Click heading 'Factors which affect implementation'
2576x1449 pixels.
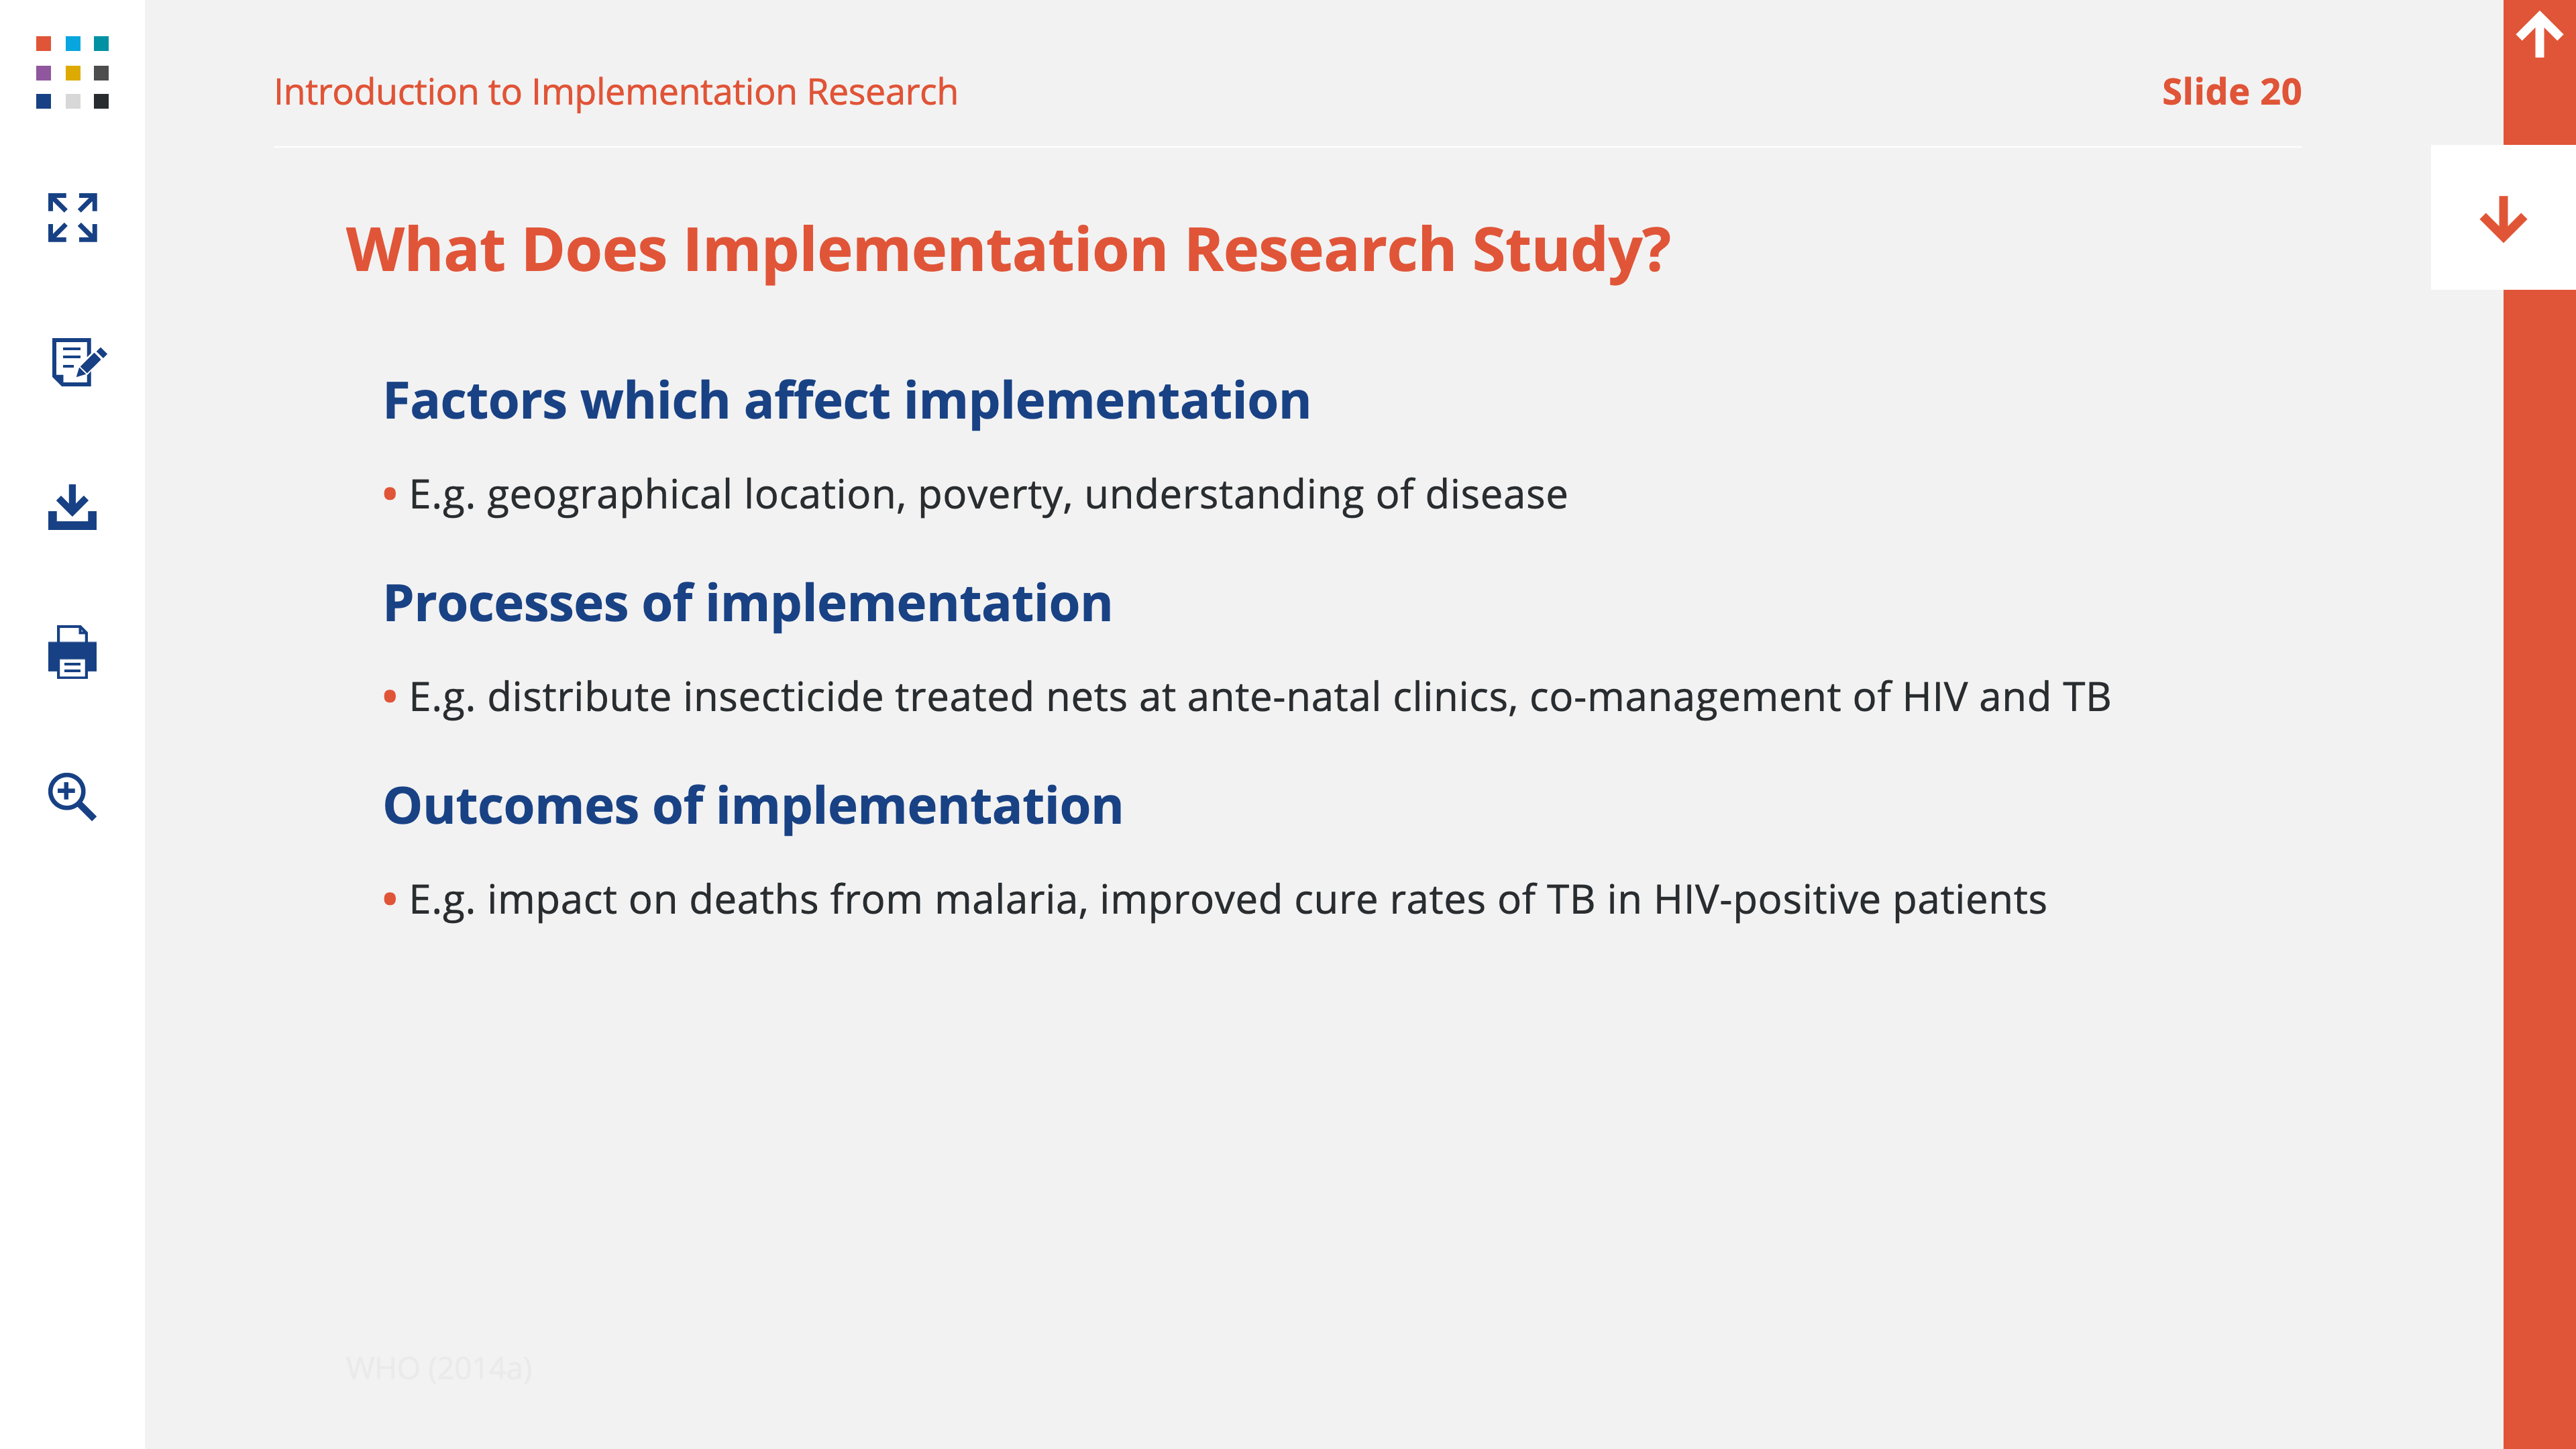846,402
